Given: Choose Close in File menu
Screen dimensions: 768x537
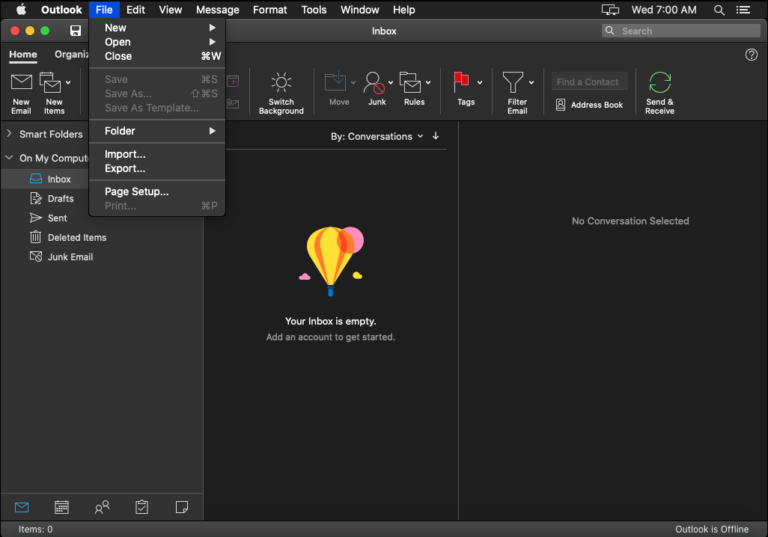Looking at the screenshot, I should [157, 56].
